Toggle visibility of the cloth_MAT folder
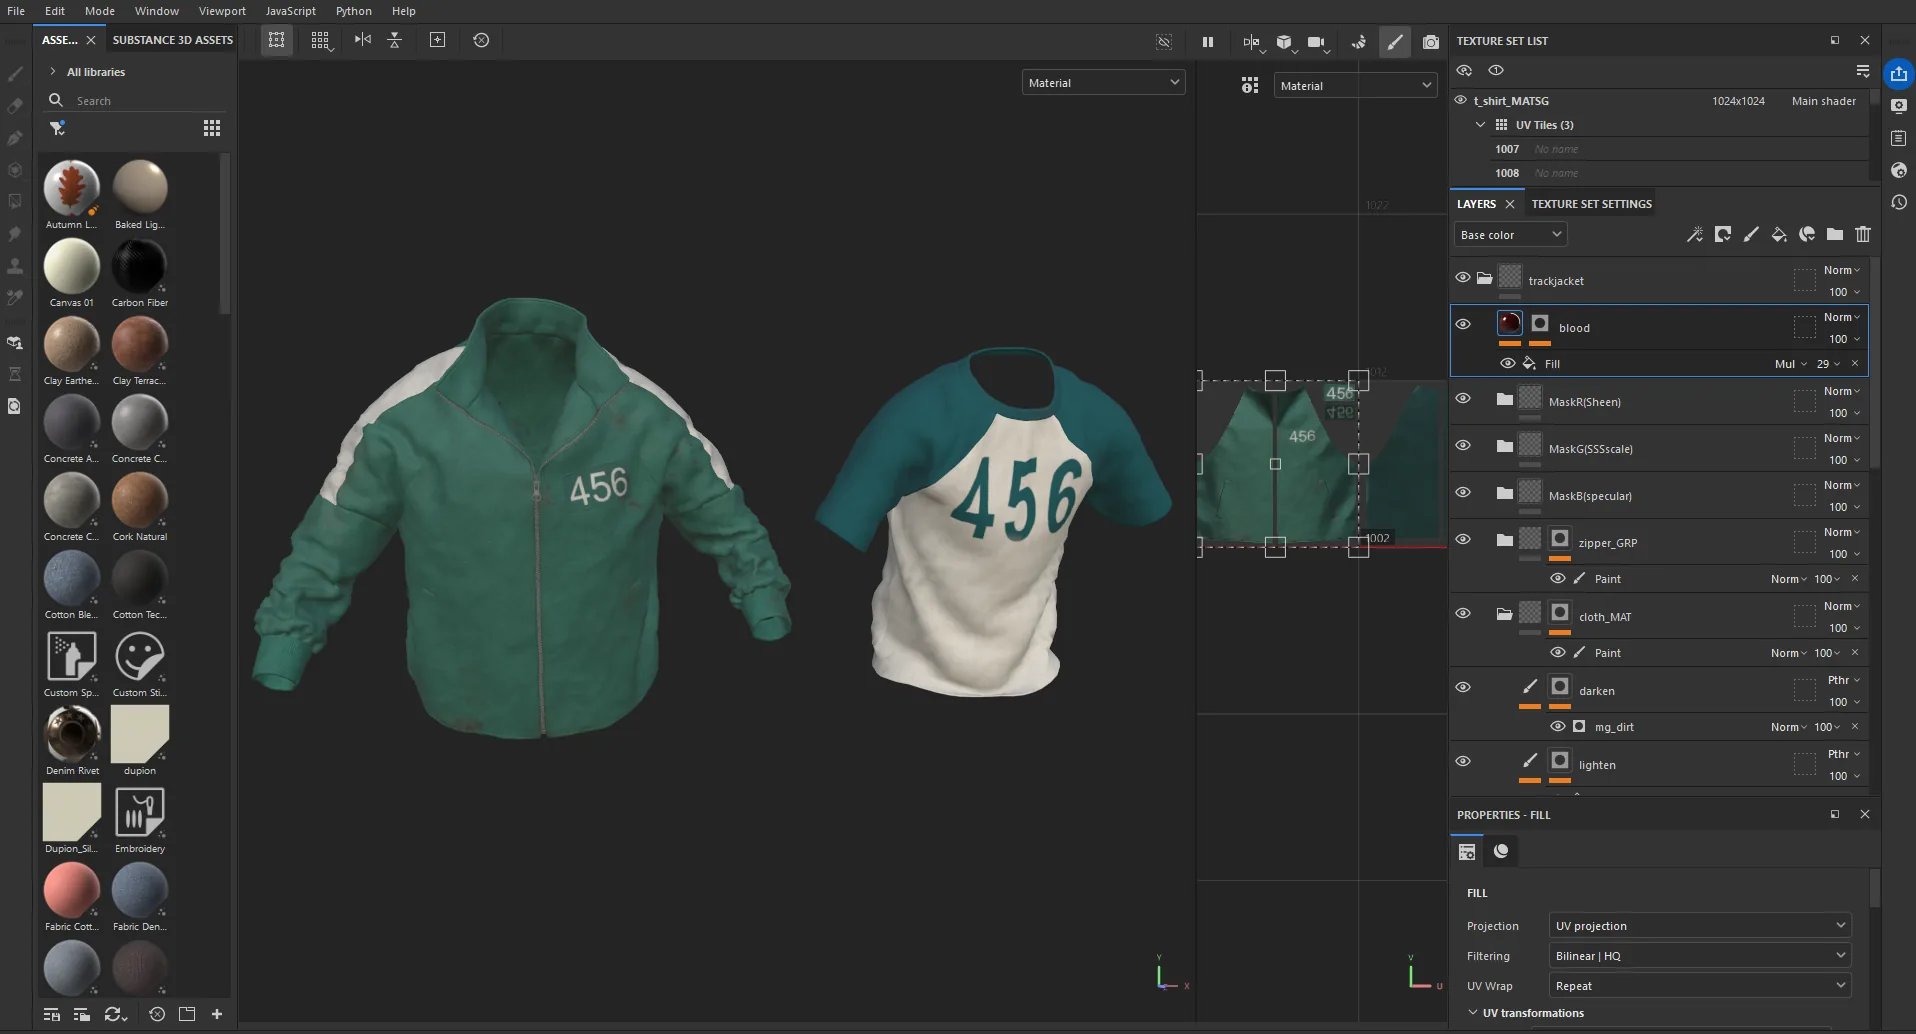The width and height of the screenshot is (1916, 1034). [1463, 614]
